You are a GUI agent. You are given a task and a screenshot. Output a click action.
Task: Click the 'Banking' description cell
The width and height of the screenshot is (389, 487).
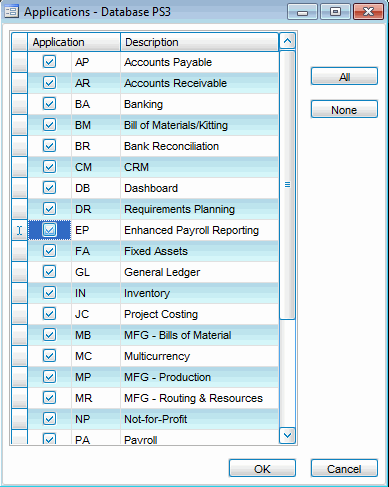click(x=199, y=104)
